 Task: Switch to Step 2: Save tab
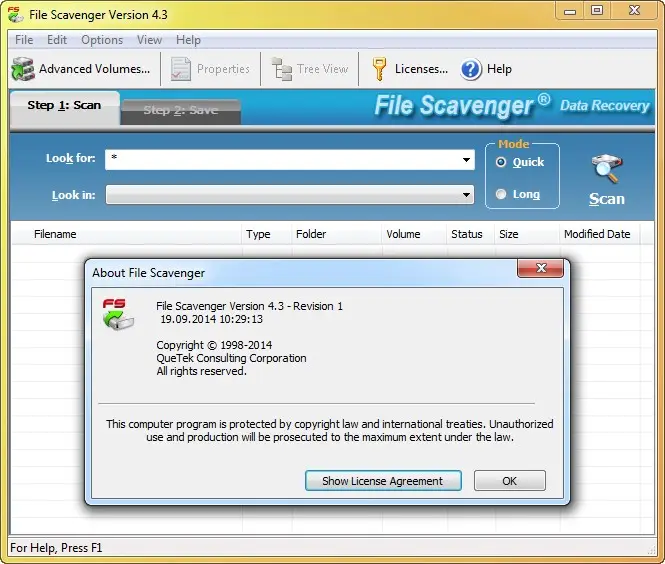pos(181,111)
